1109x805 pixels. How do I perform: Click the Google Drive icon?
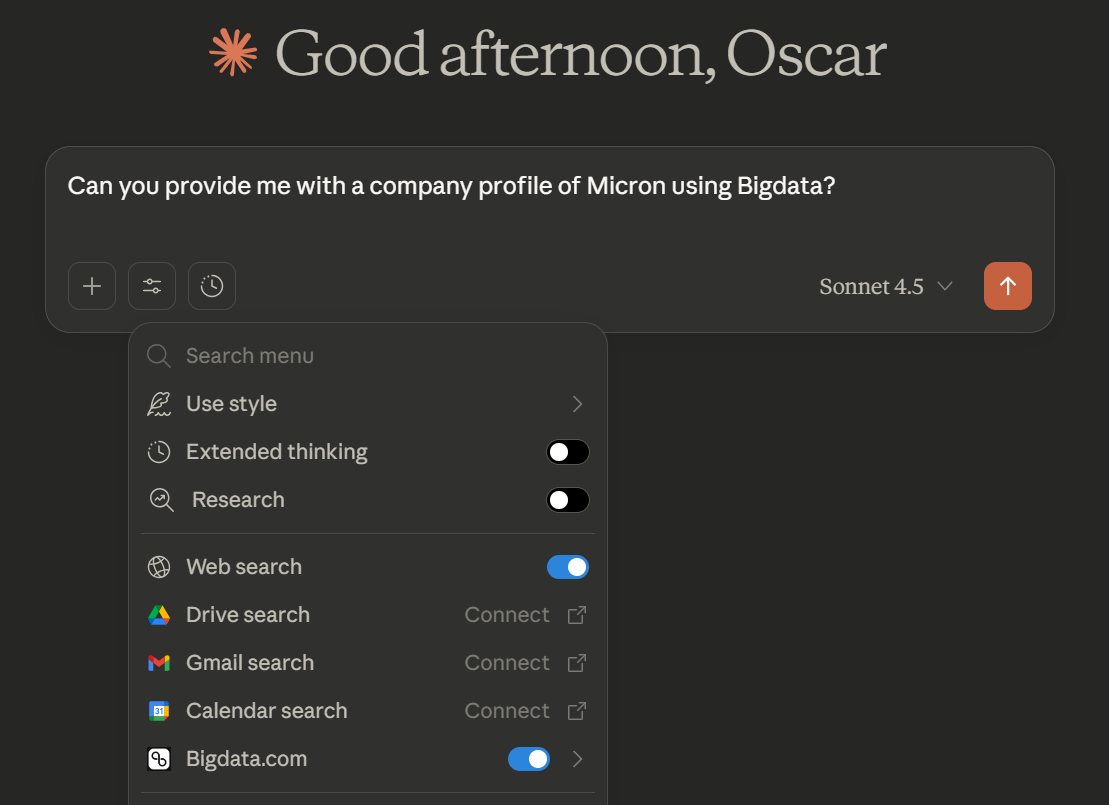click(159, 615)
